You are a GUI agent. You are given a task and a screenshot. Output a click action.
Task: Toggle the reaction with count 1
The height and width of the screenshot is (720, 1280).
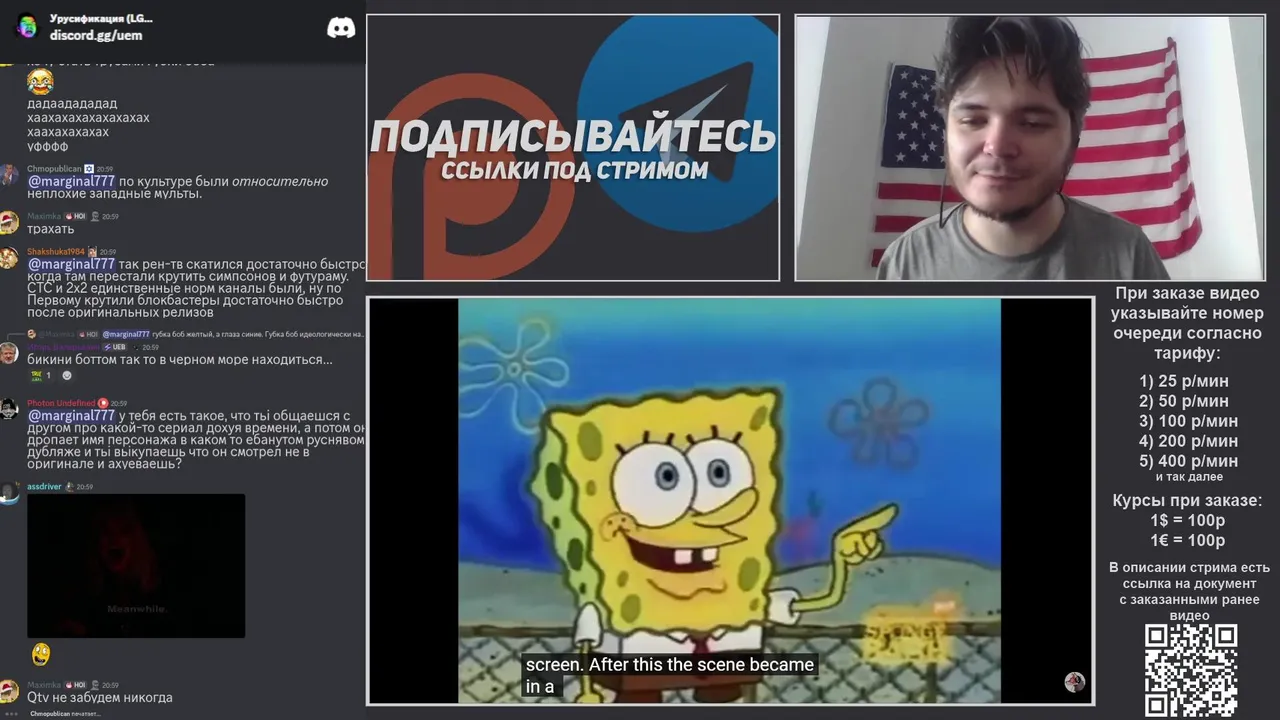(x=41, y=376)
